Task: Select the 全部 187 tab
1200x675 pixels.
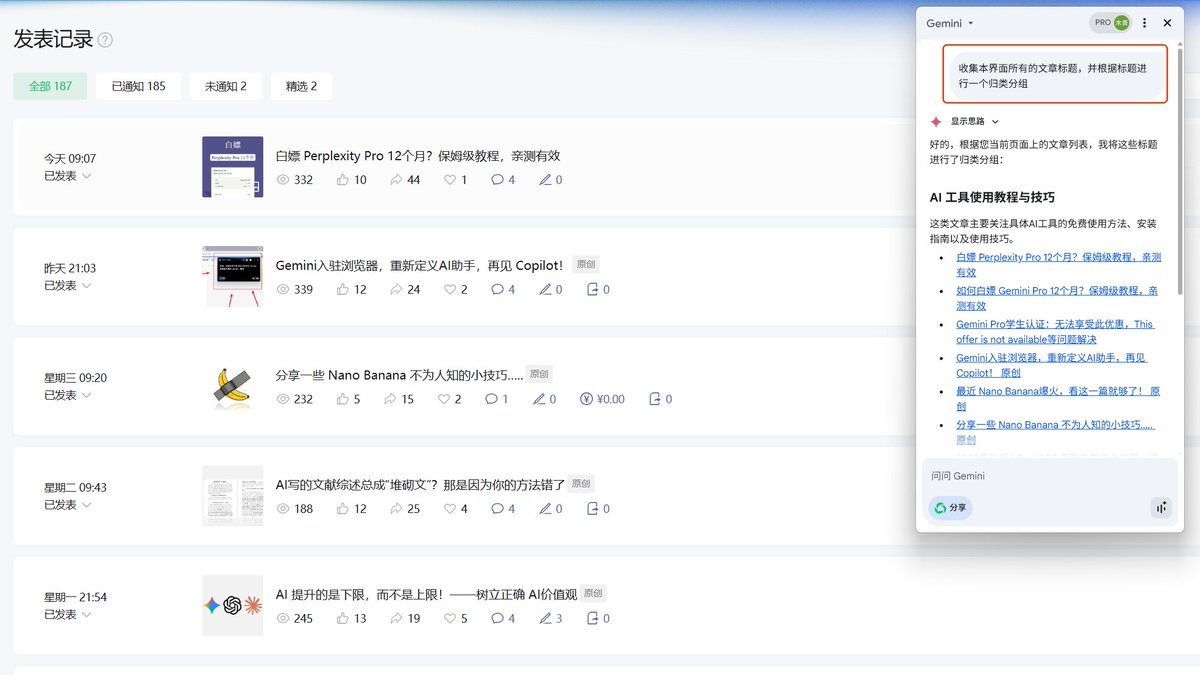Action: pyautogui.click(x=50, y=86)
